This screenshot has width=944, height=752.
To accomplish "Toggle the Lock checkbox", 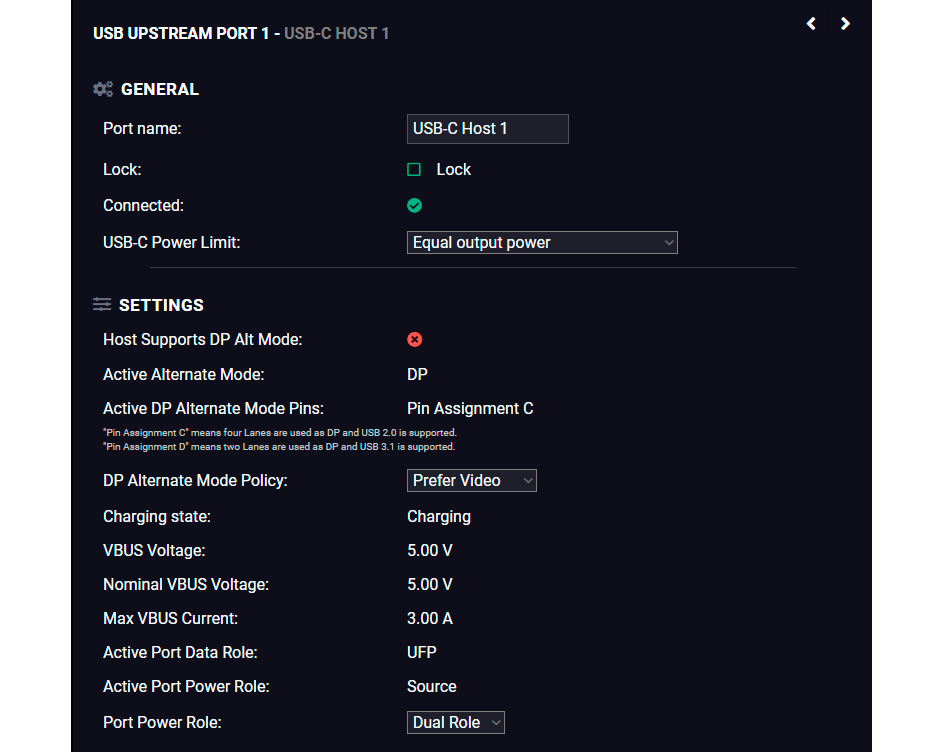I will (414, 170).
